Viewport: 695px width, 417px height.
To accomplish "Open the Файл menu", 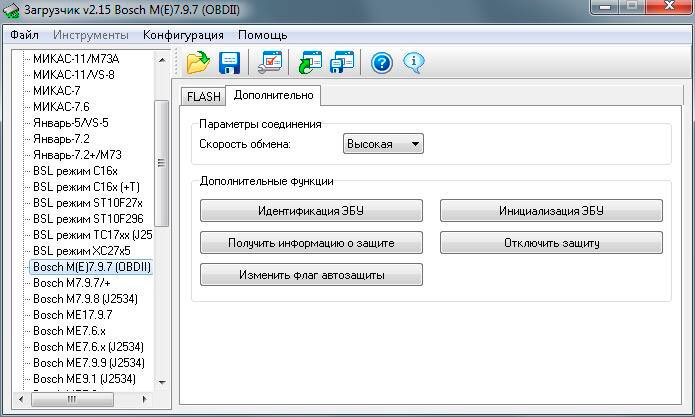I will (x=24, y=35).
